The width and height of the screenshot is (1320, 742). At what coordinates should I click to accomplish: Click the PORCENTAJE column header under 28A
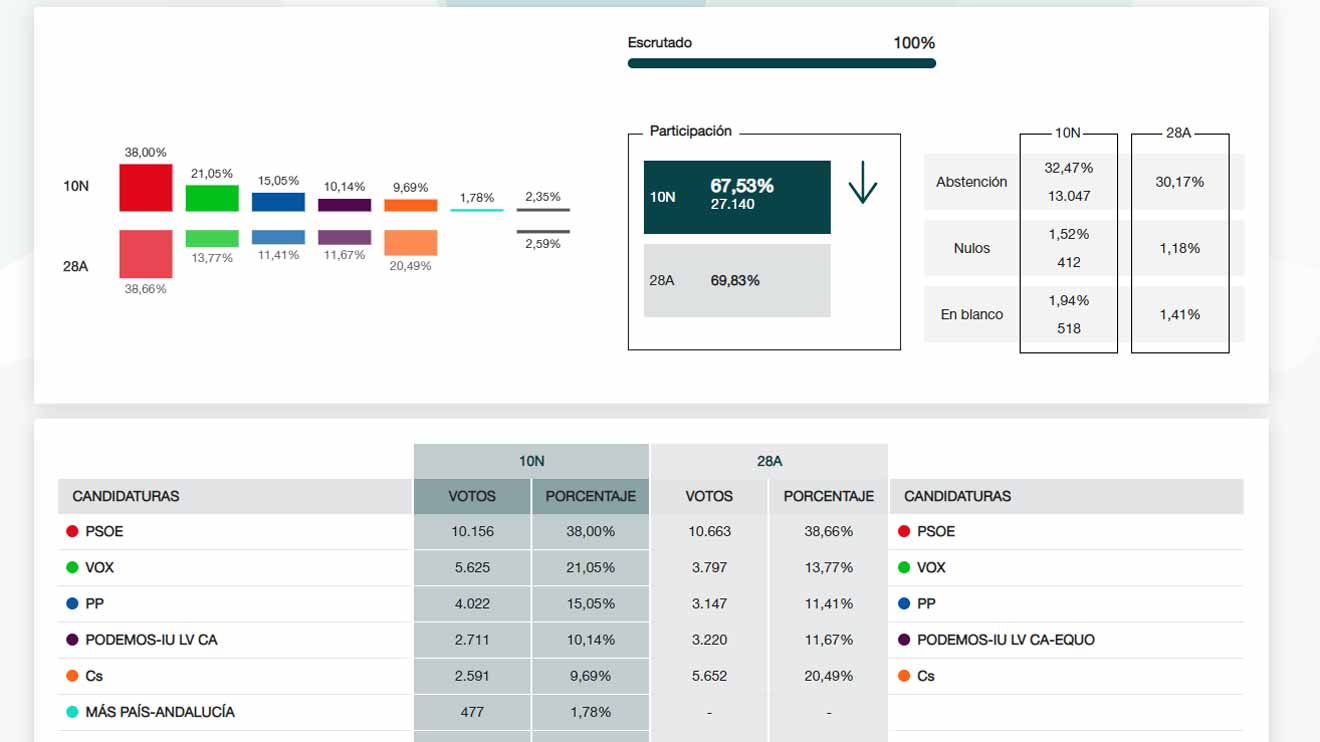pos(828,496)
